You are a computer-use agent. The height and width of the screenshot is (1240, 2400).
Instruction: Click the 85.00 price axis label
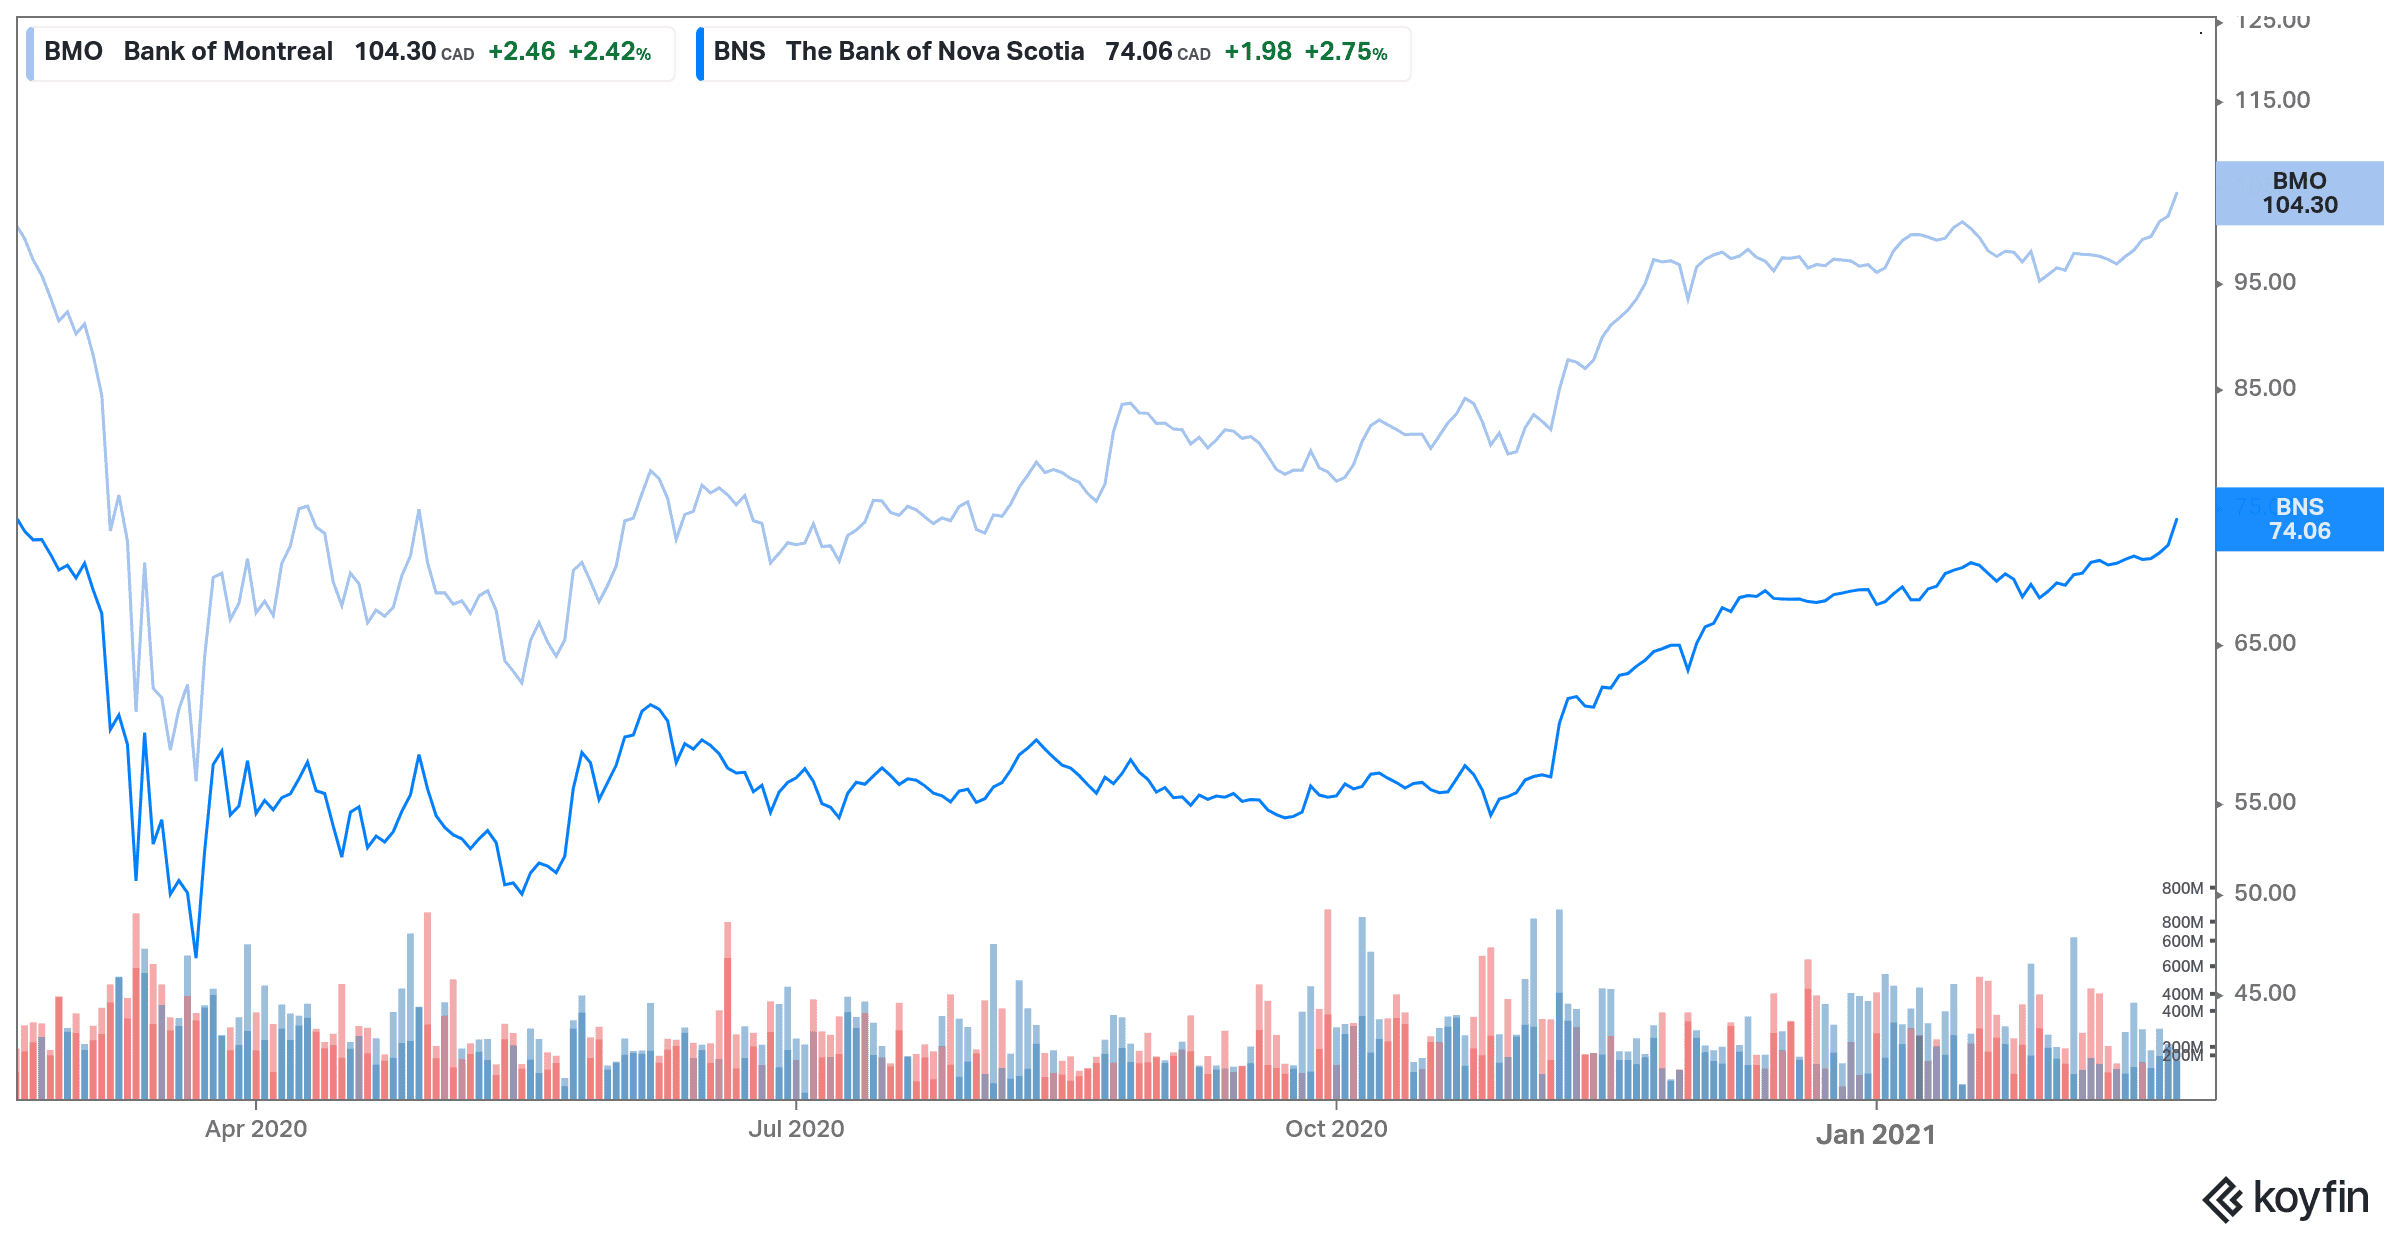2265,388
